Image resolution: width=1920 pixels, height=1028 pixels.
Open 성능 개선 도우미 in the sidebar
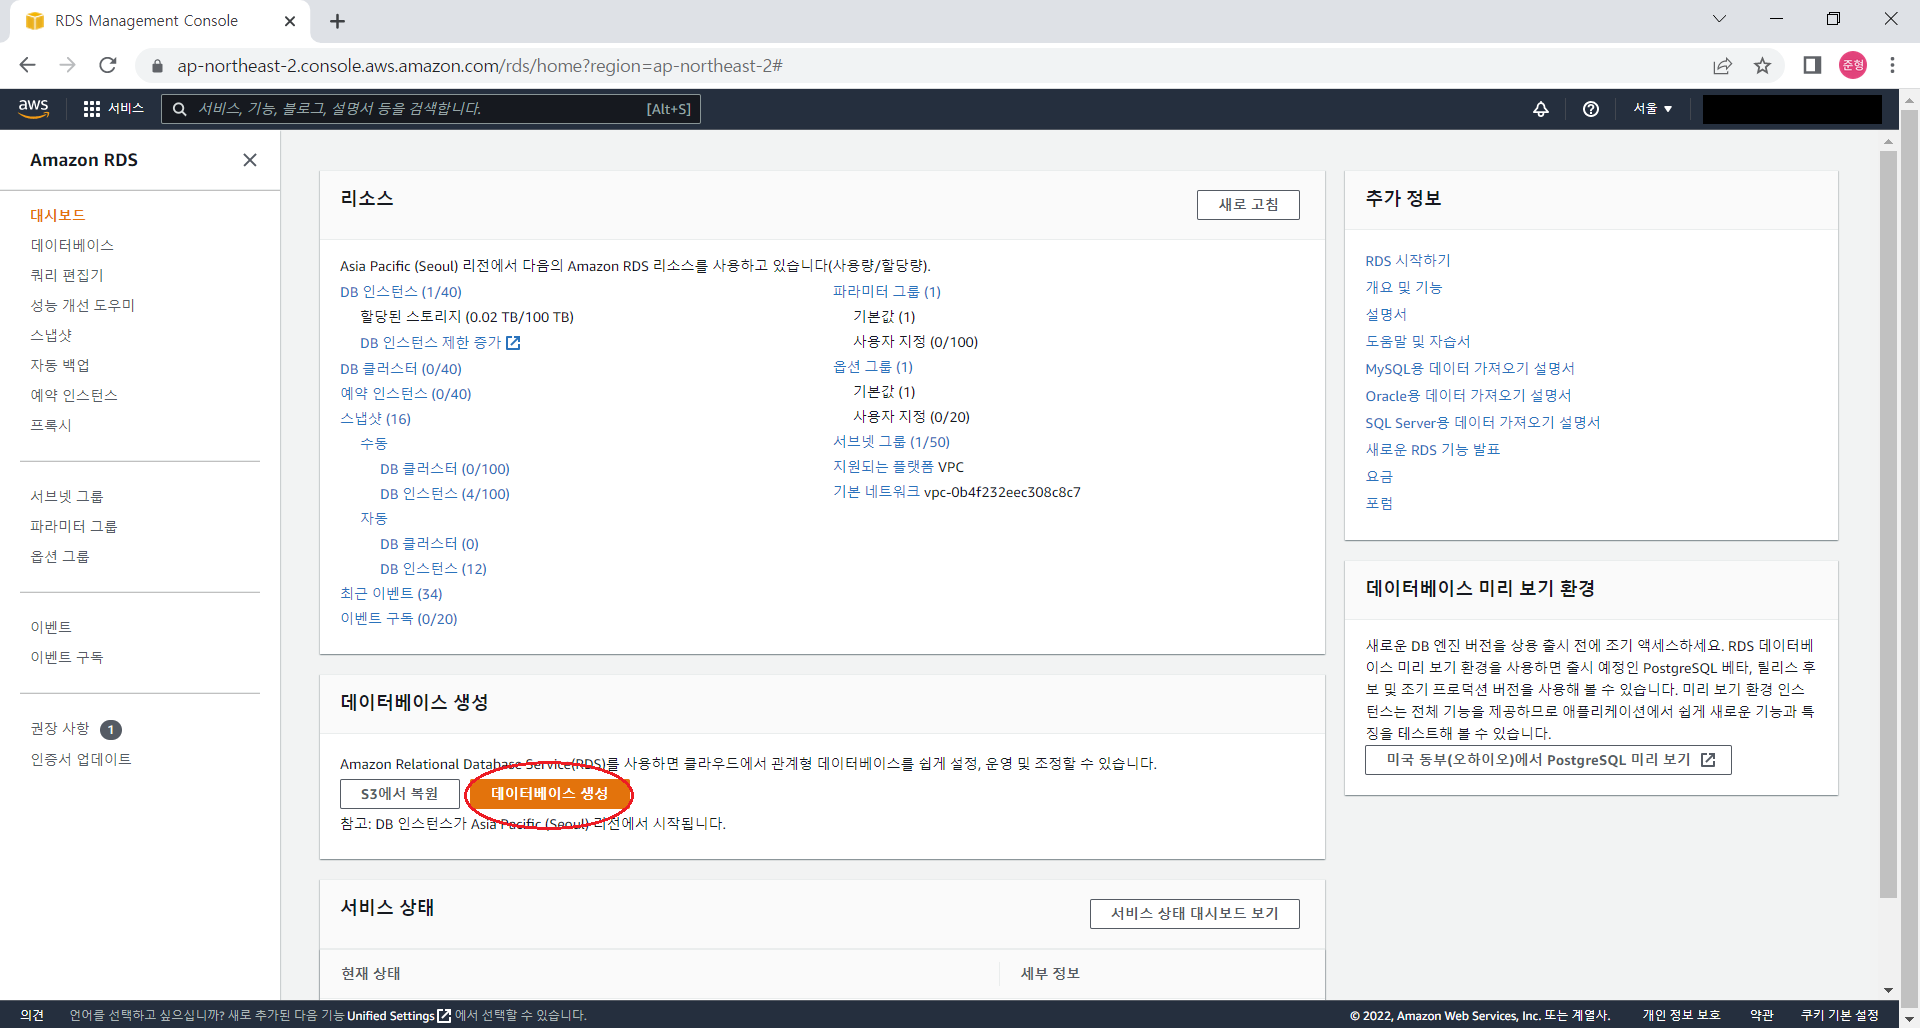(x=83, y=305)
